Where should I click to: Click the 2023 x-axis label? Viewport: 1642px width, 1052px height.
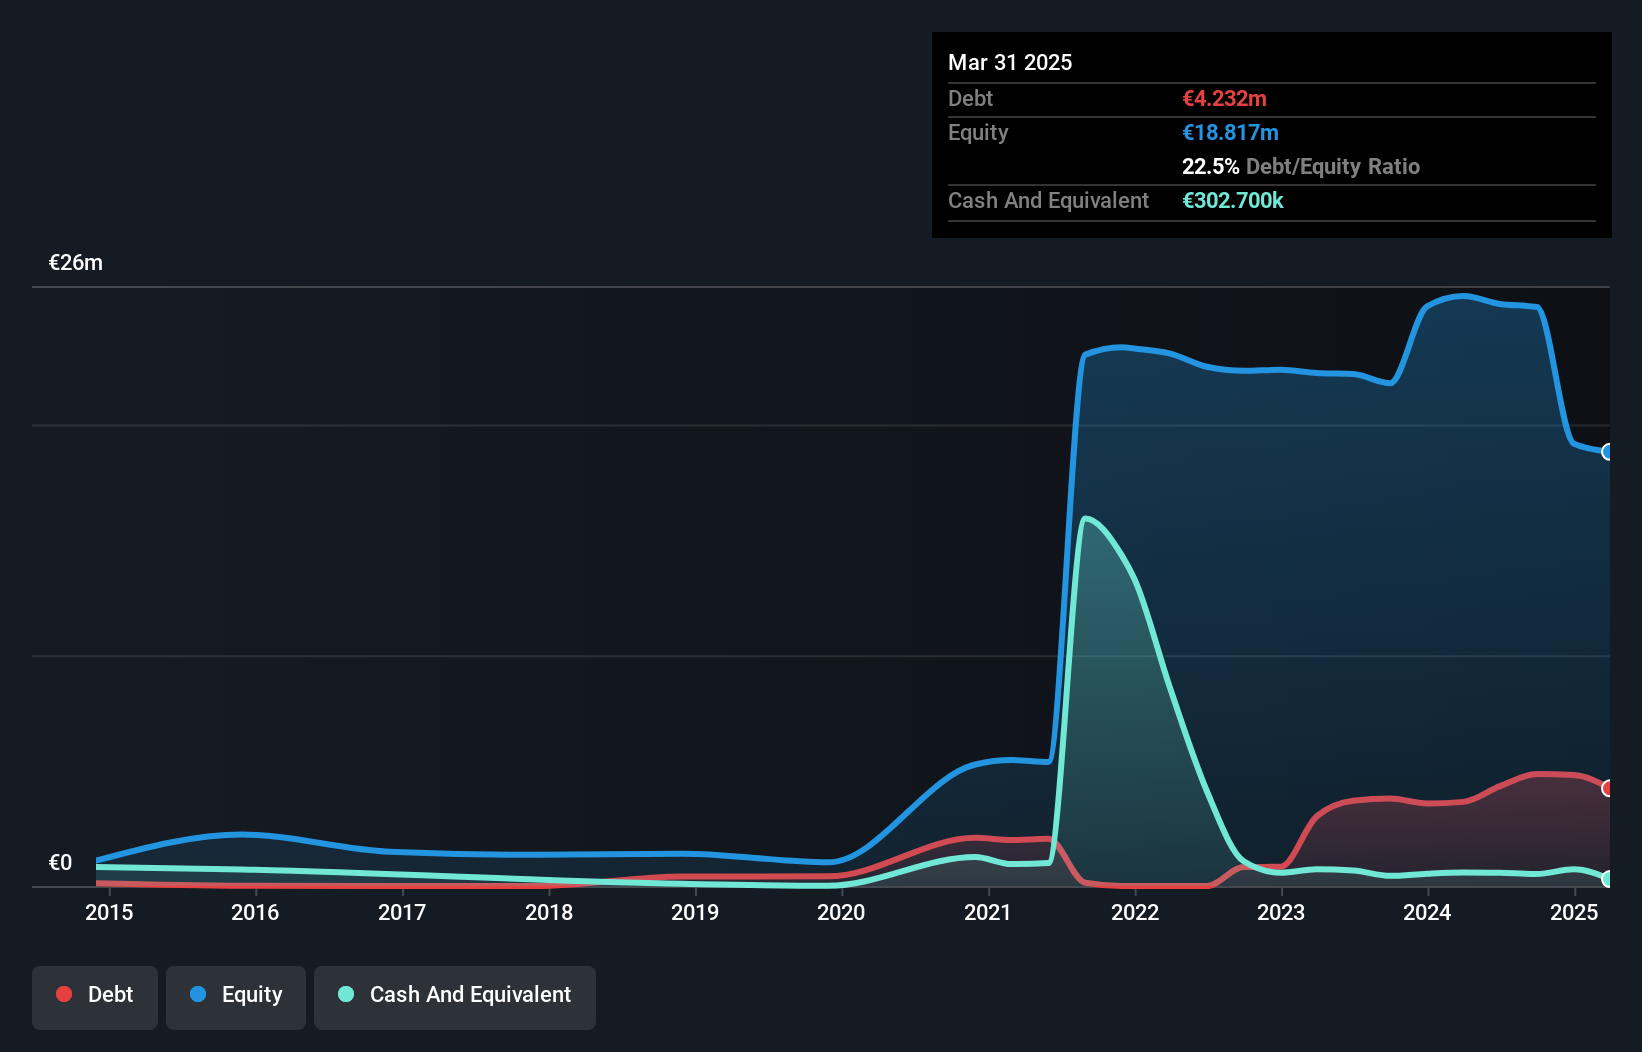[1281, 912]
